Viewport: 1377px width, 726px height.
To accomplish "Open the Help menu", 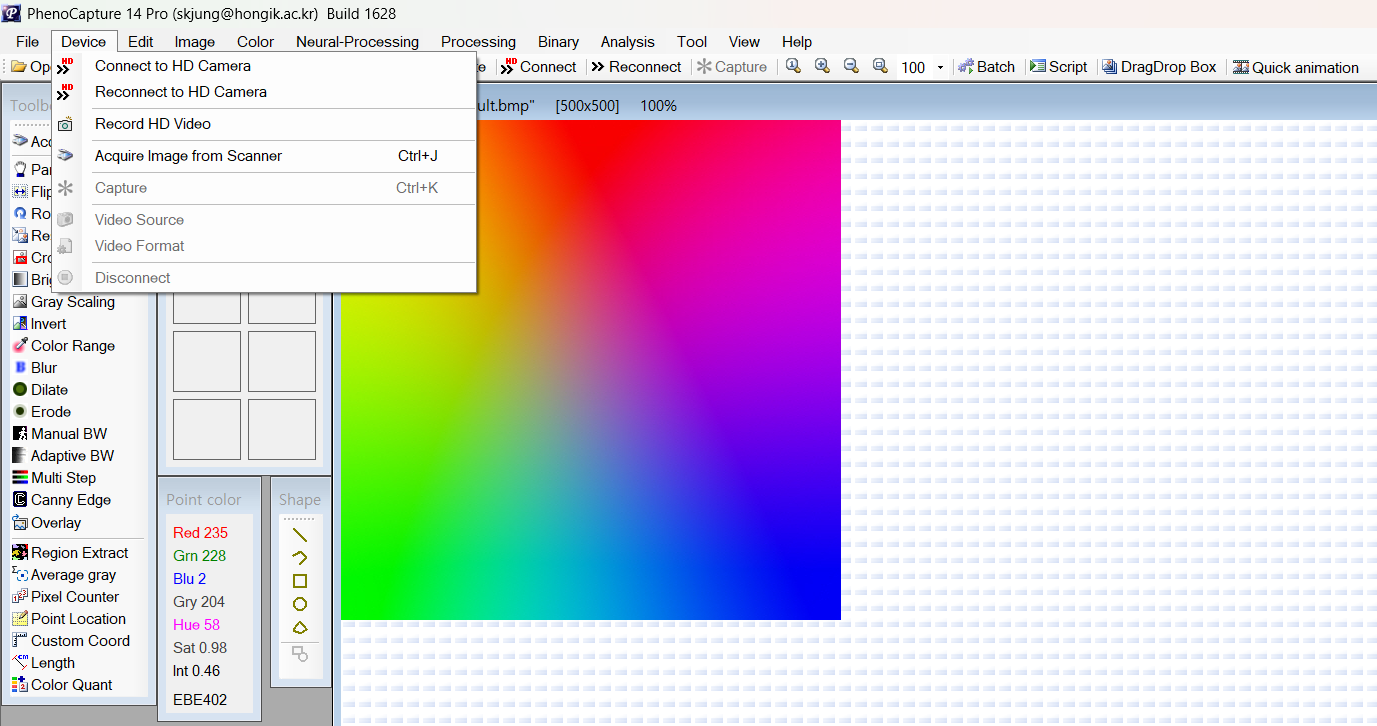I will tap(797, 42).
